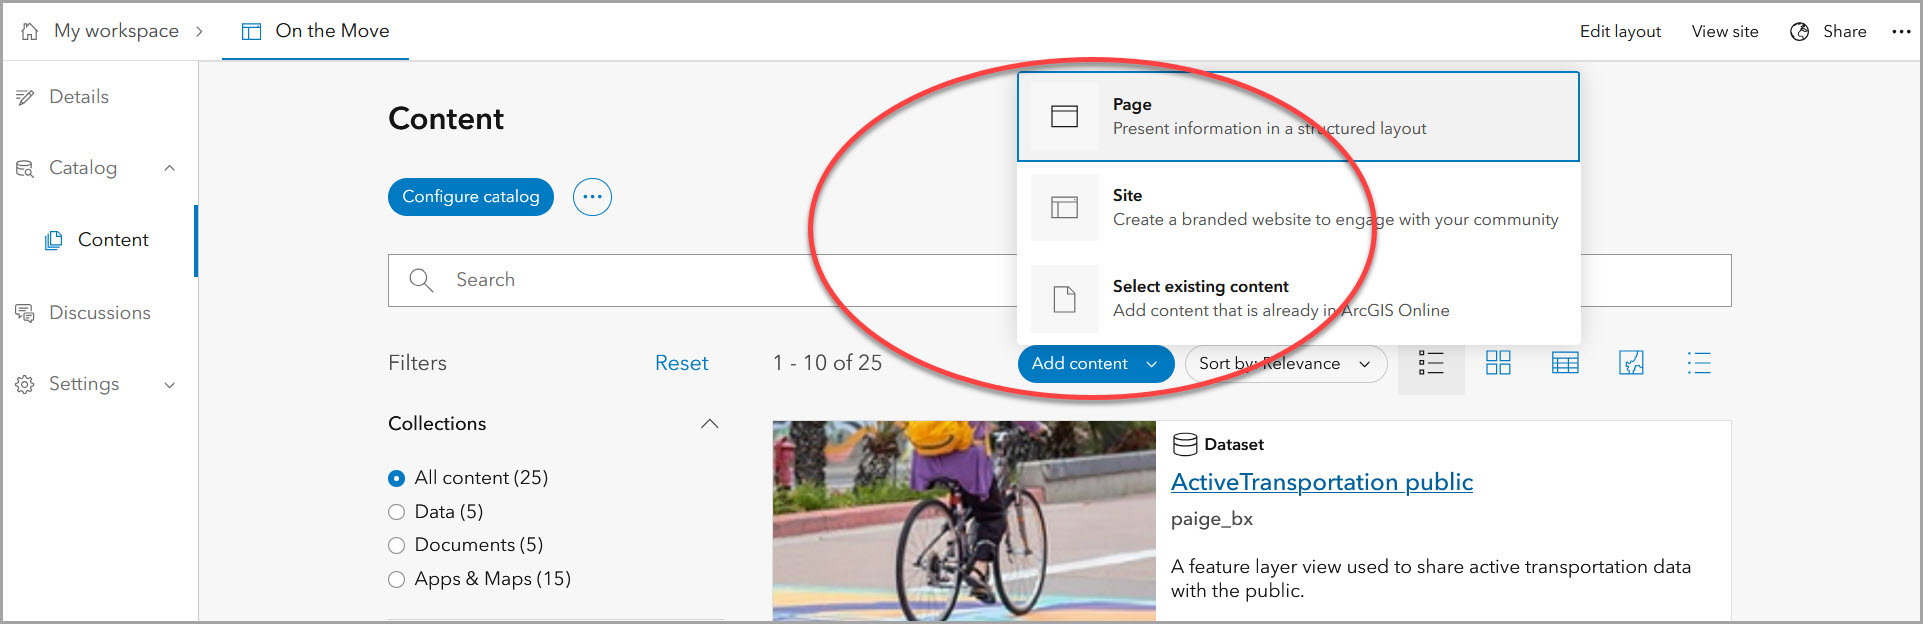This screenshot has width=1923, height=624.
Task: Switch to the map view
Action: pyautogui.click(x=1631, y=363)
